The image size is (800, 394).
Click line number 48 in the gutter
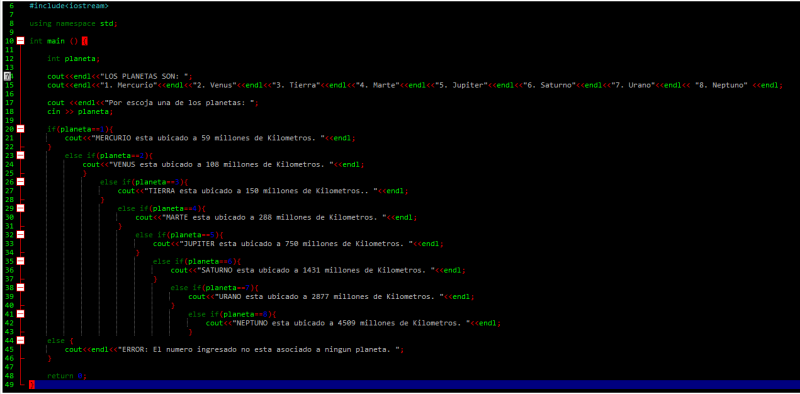9,376
